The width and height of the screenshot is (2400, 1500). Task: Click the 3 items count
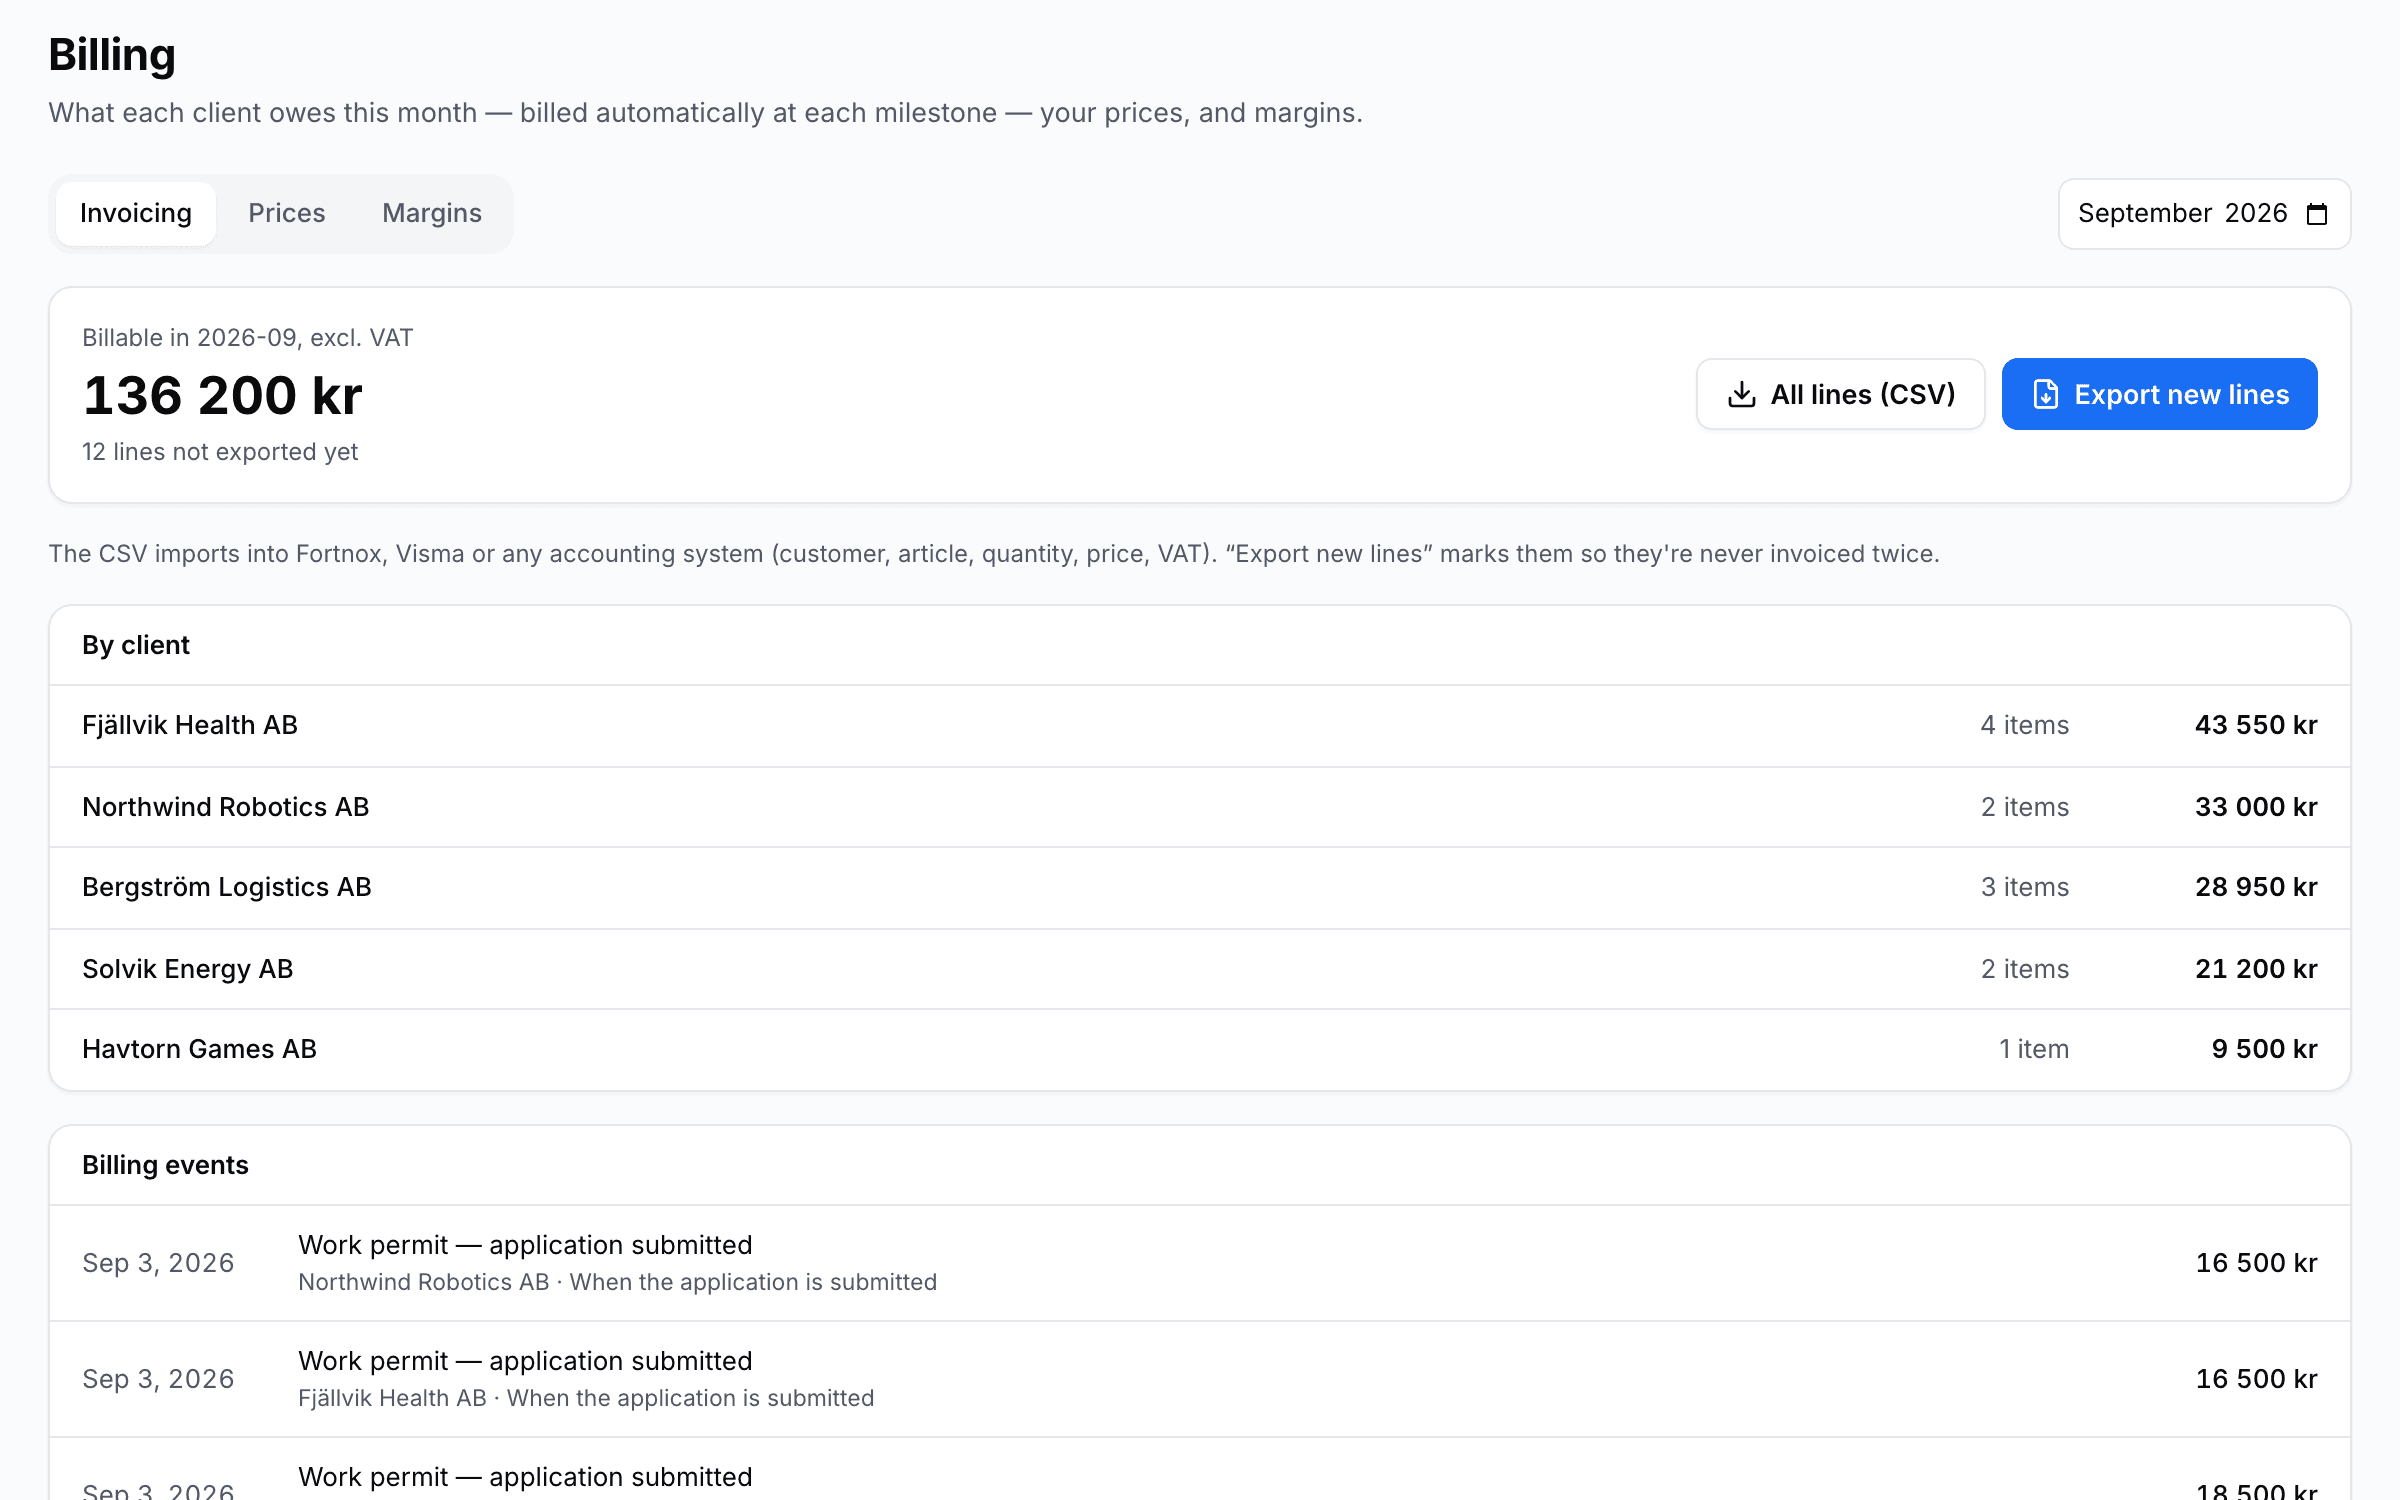(x=2025, y=887)
